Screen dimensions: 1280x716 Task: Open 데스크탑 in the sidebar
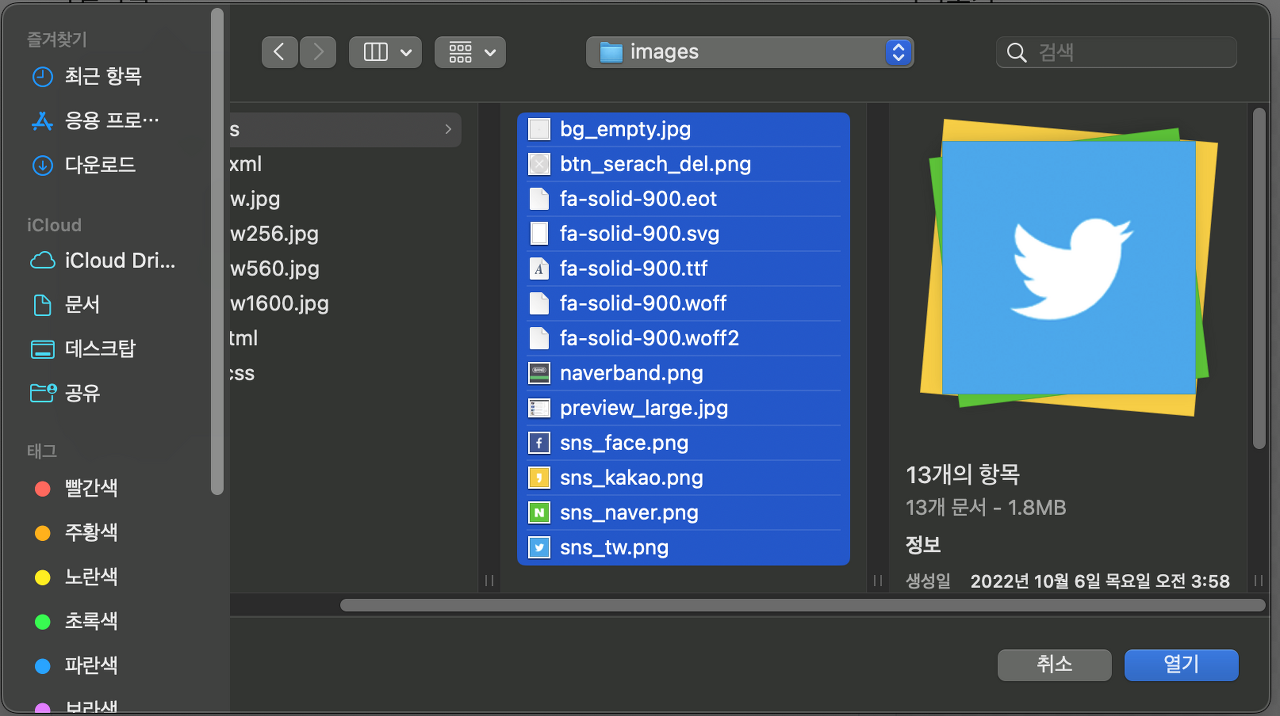tap(100, 349)
